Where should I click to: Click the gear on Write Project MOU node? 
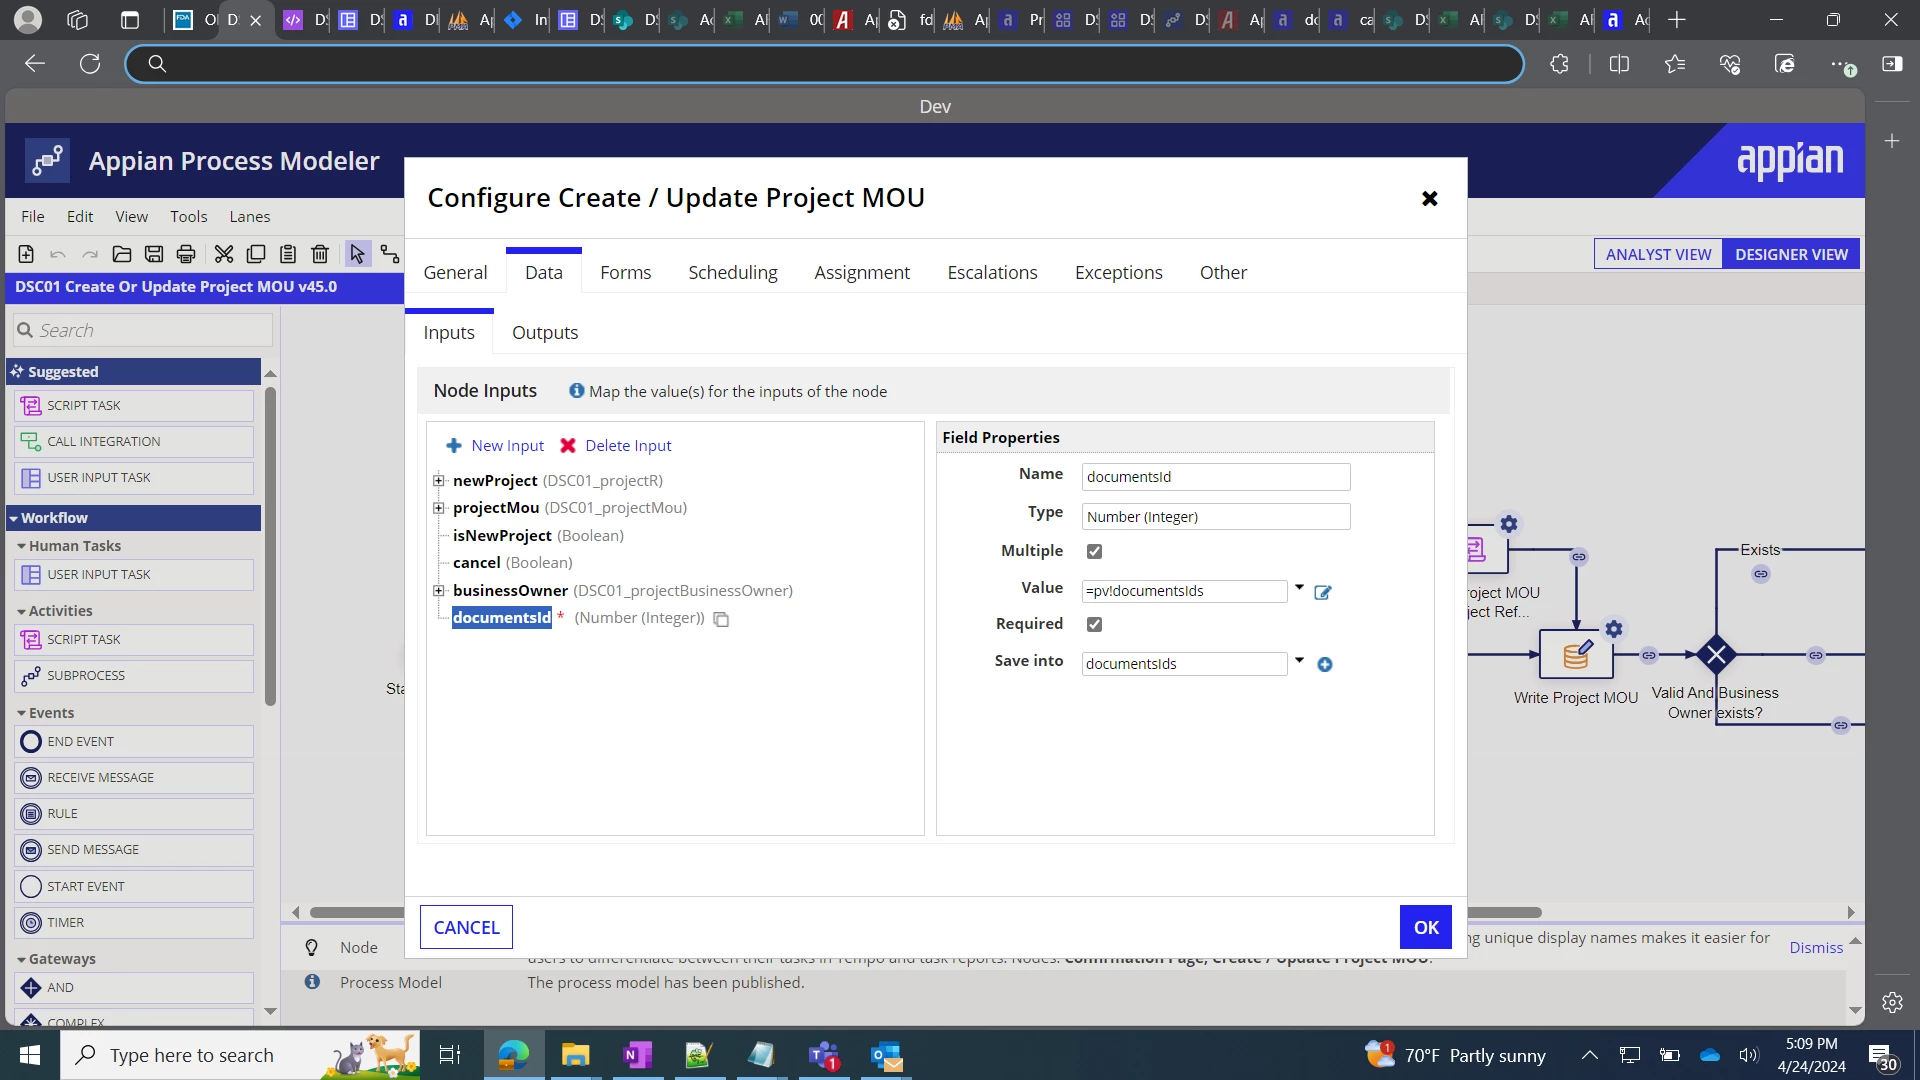pyautogui.click(x=1614, y=629)
